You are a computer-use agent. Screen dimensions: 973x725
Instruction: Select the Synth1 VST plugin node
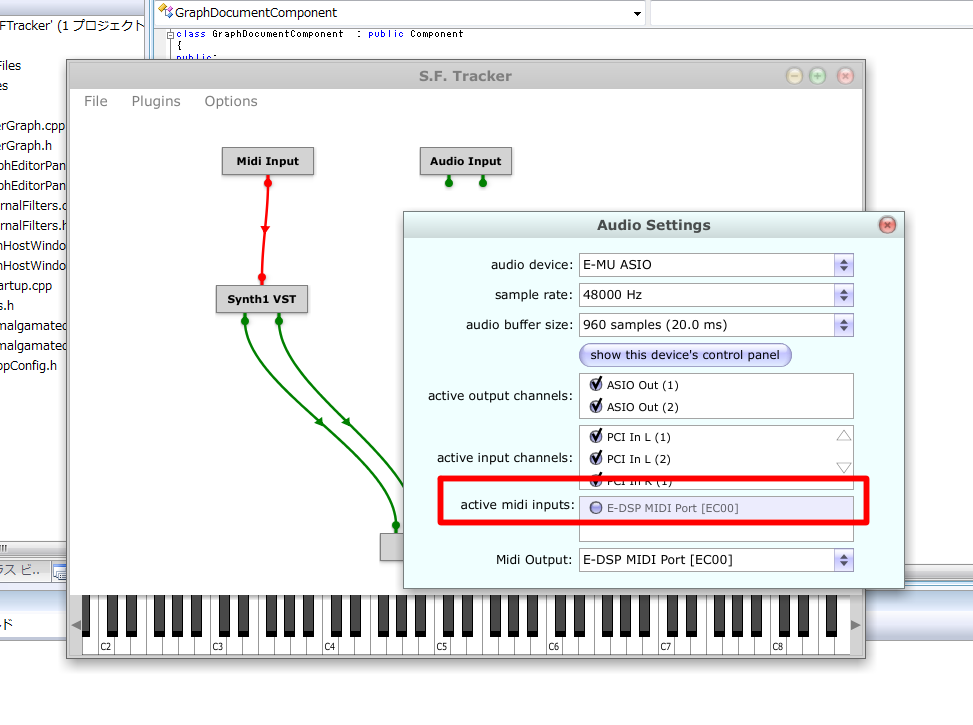261,299
